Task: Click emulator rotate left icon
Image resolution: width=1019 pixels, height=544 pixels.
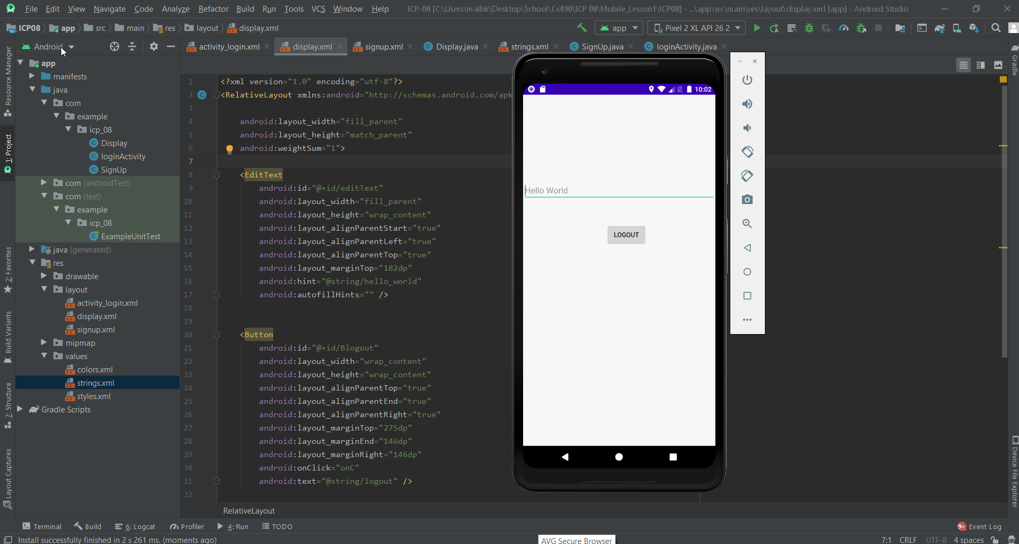Action: [x=747, y=151]
